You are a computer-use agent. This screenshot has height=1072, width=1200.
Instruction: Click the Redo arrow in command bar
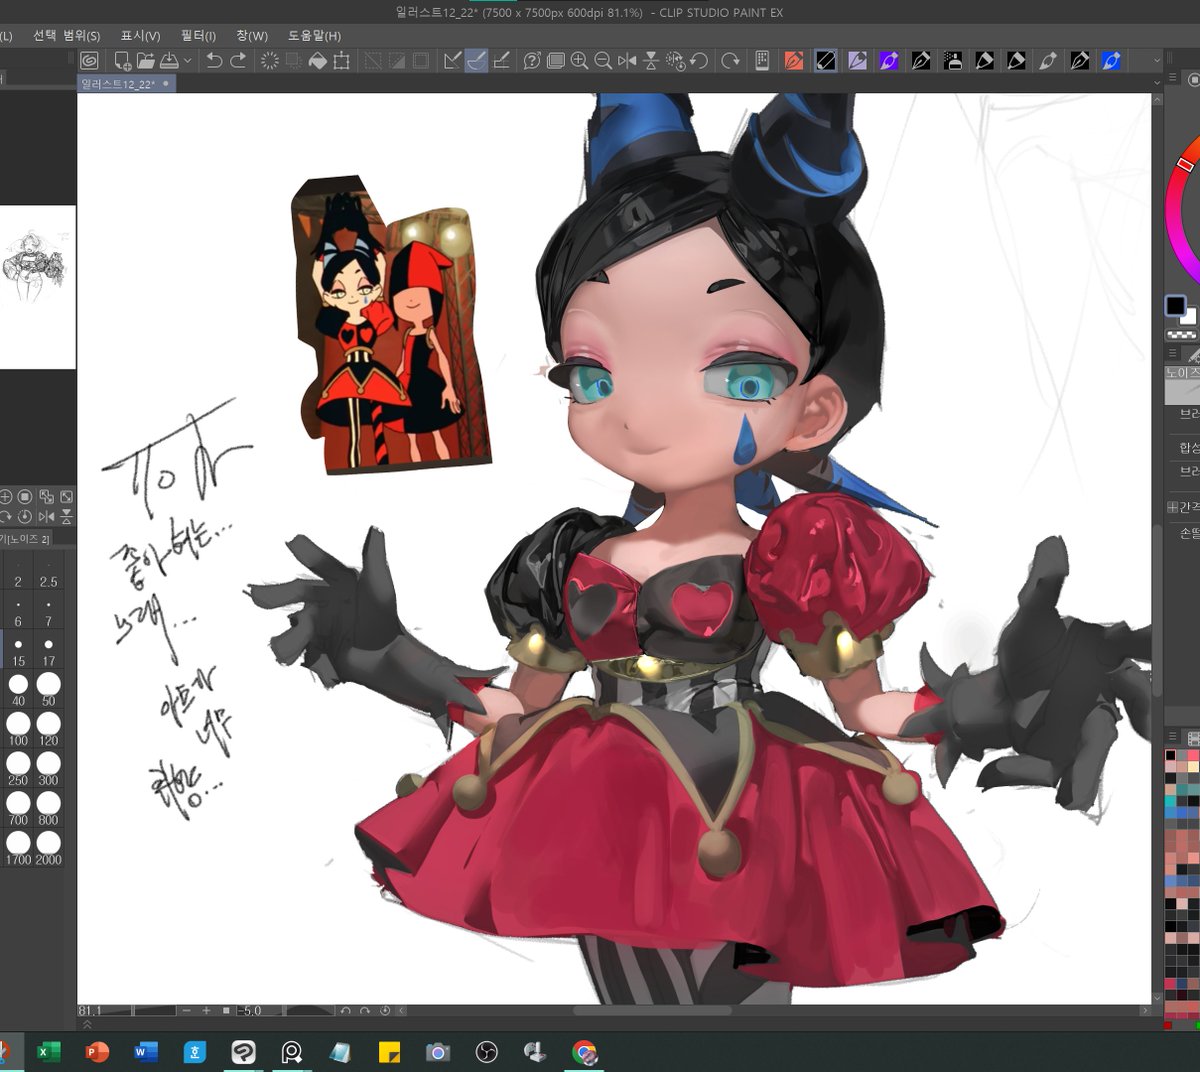coord(238,61)
